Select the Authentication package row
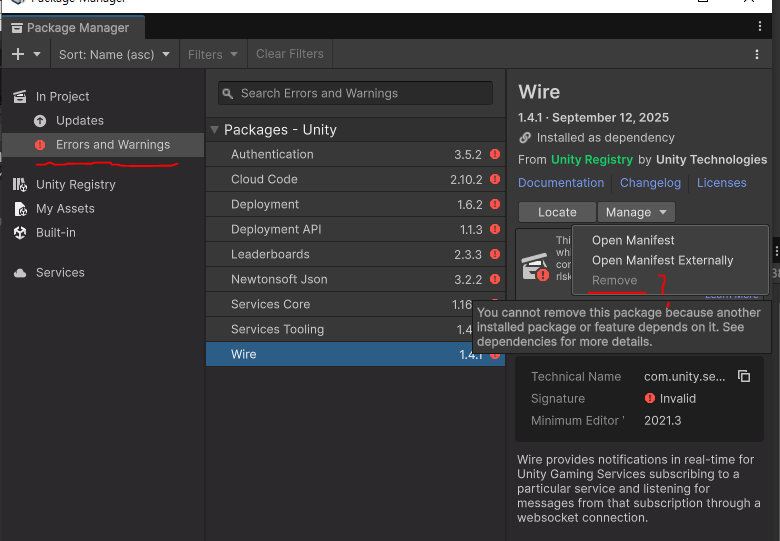Image resolution: width=780 pixels, height=541 pixels. [x=355, y=154]
